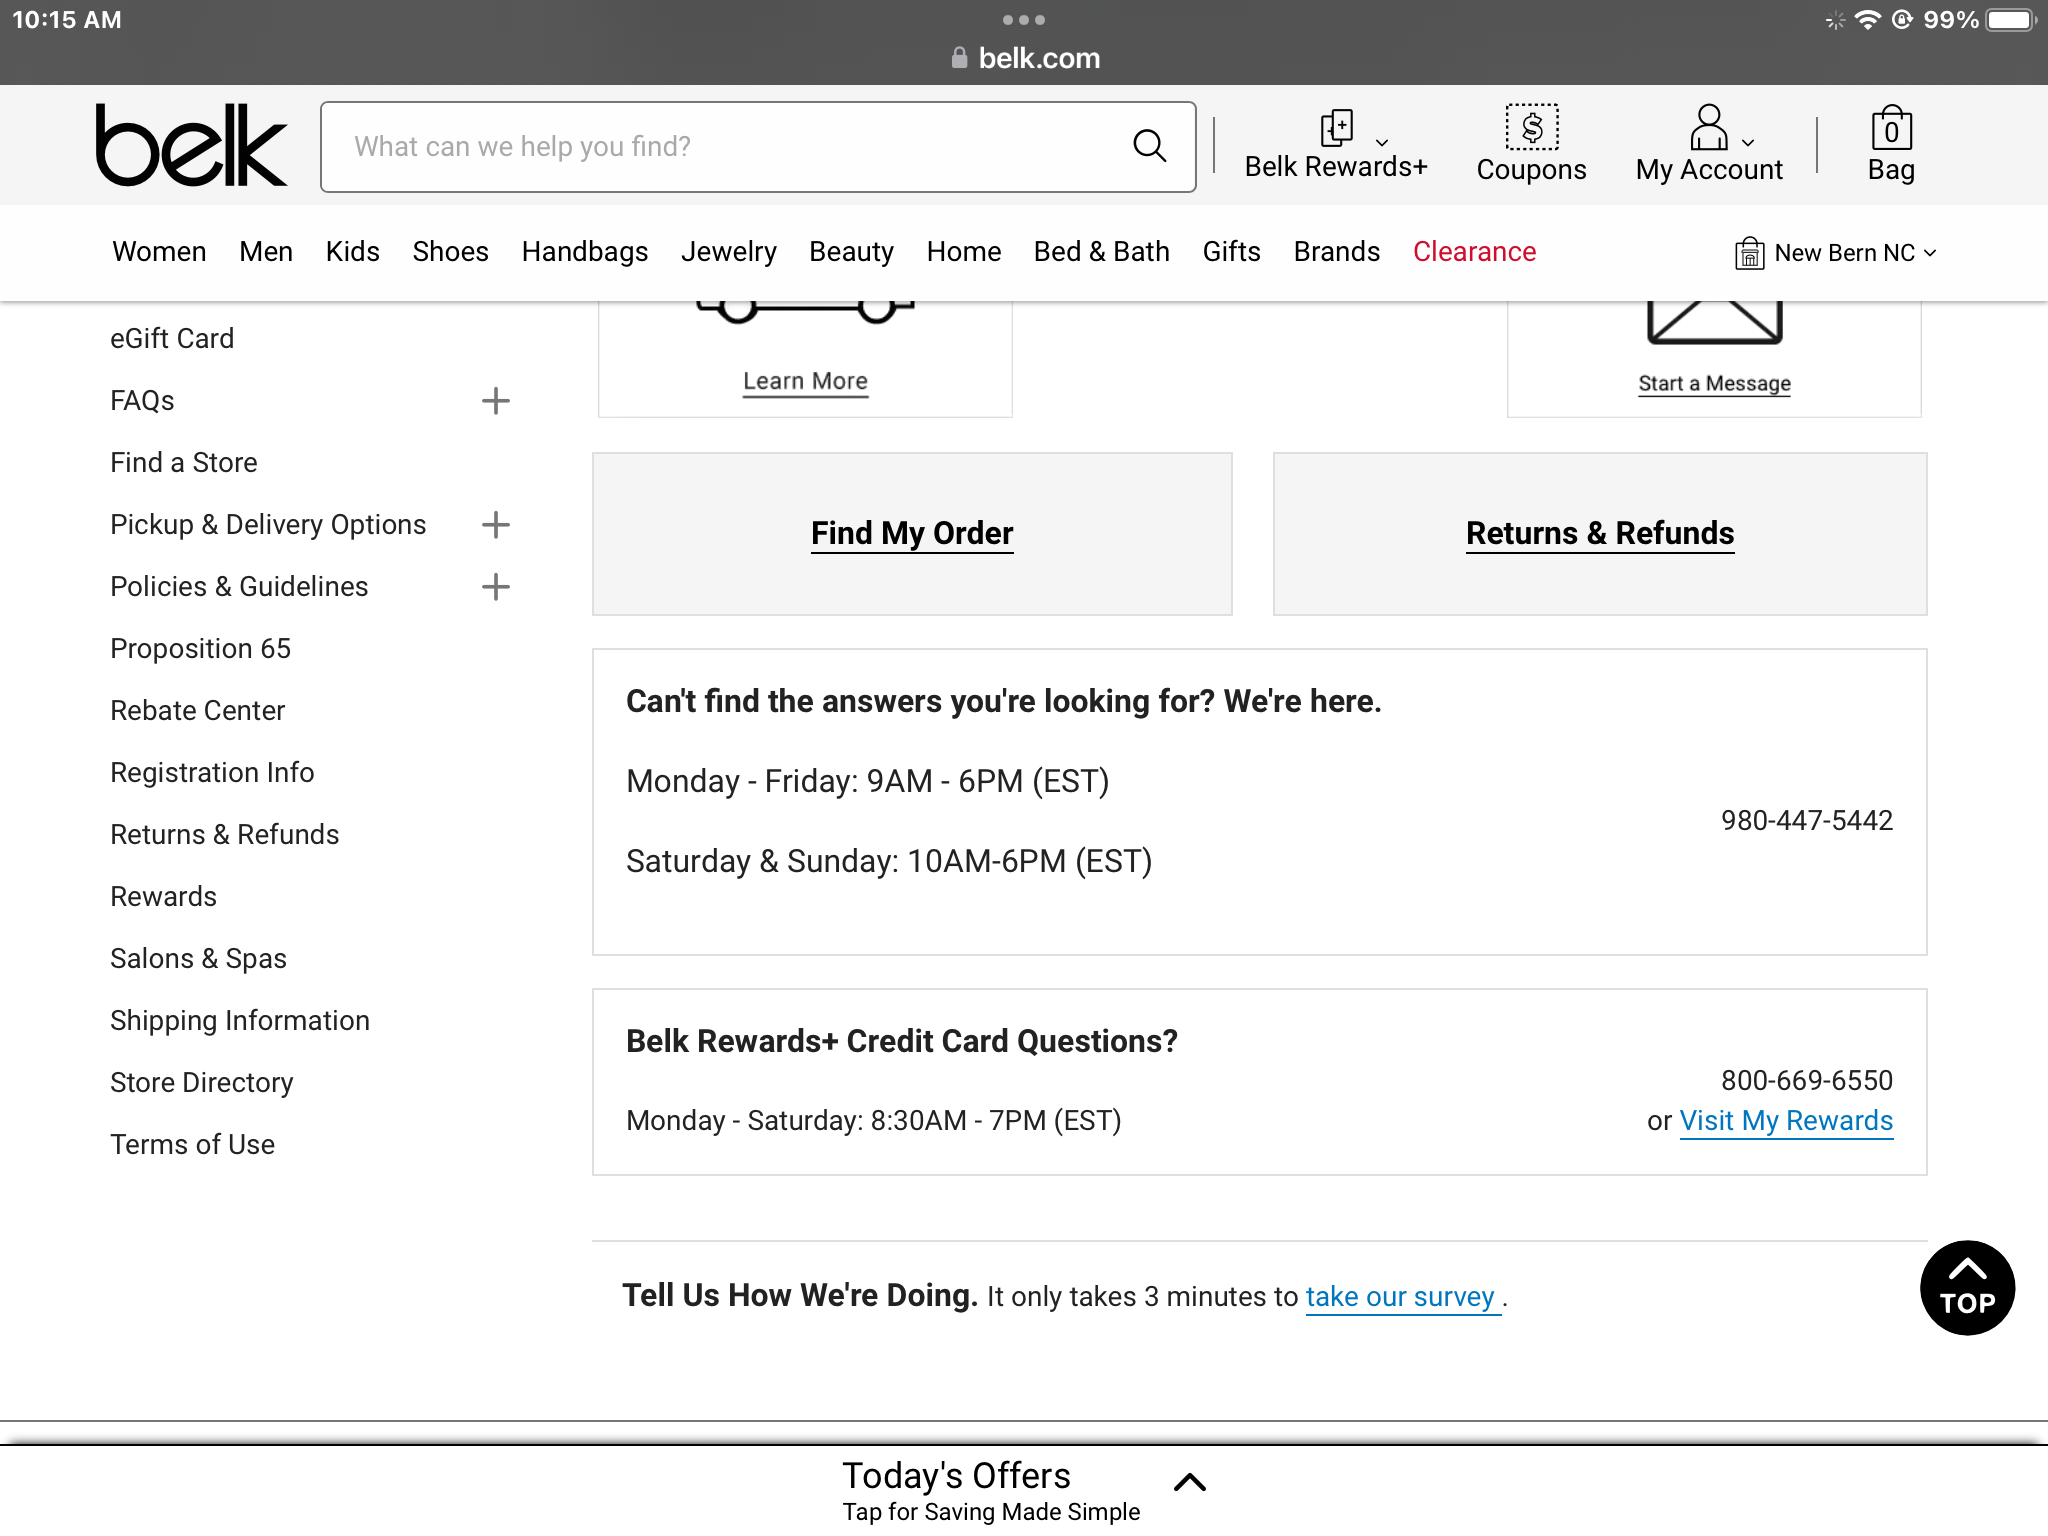The image size is (2048, 1536).
Task: Tap the battery indicator in status bar
Action: point(2011,20)
